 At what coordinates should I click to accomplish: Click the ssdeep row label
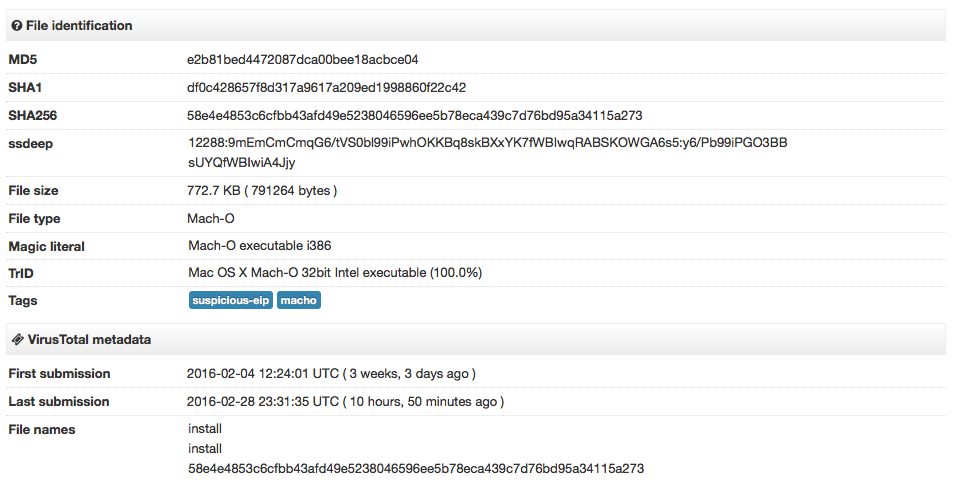tap(30, 143)
